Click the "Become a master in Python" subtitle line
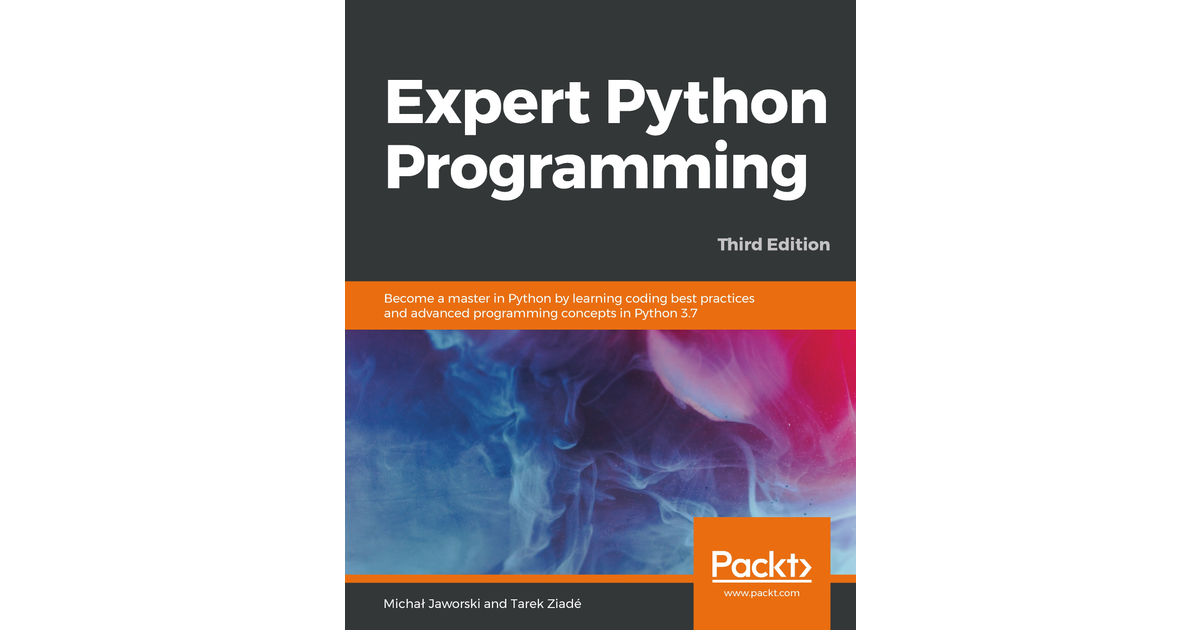Viewport: 1200px width, 630px height. click(x=569, y=298)
